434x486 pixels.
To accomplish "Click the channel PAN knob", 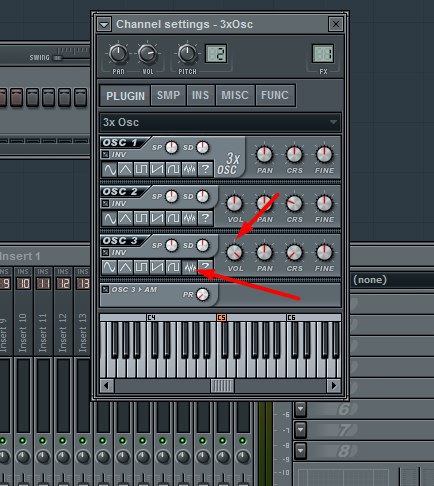I will tap(118, 54).
